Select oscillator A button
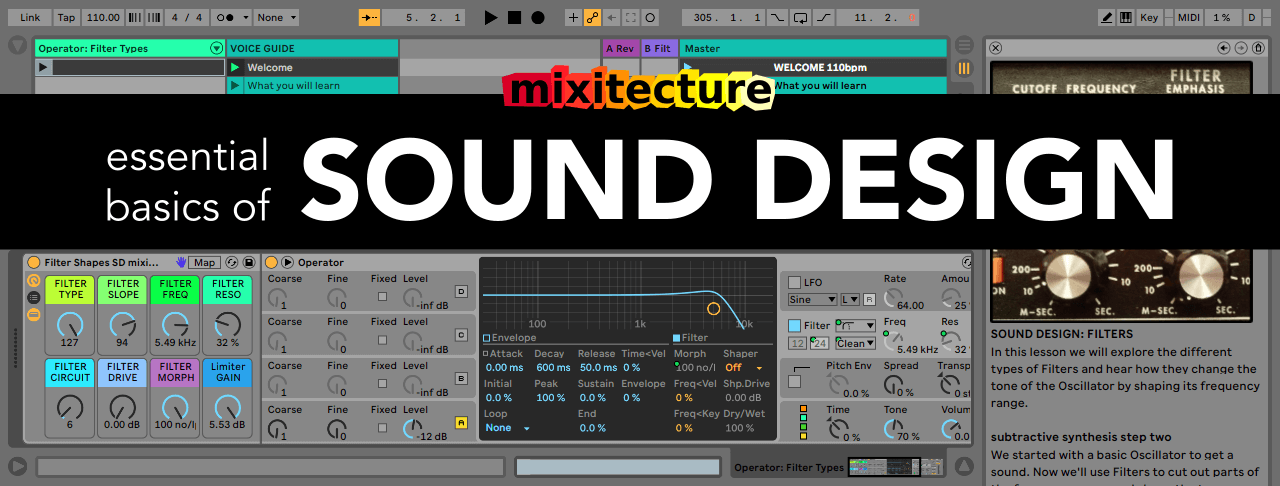This screenshot has width=1280, height=486. click(461, 423)
